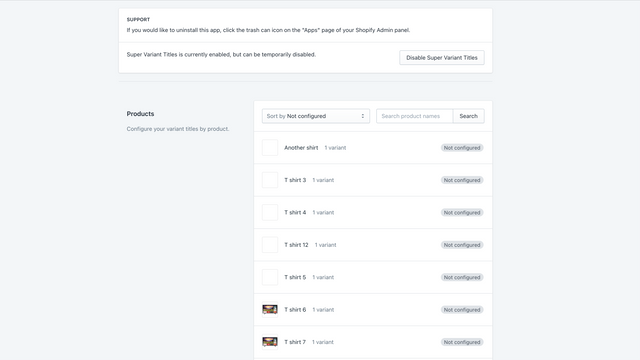Click the Not configured badge for T shirt 6
This screenshot has height=360, width=640.
(462, 310)
